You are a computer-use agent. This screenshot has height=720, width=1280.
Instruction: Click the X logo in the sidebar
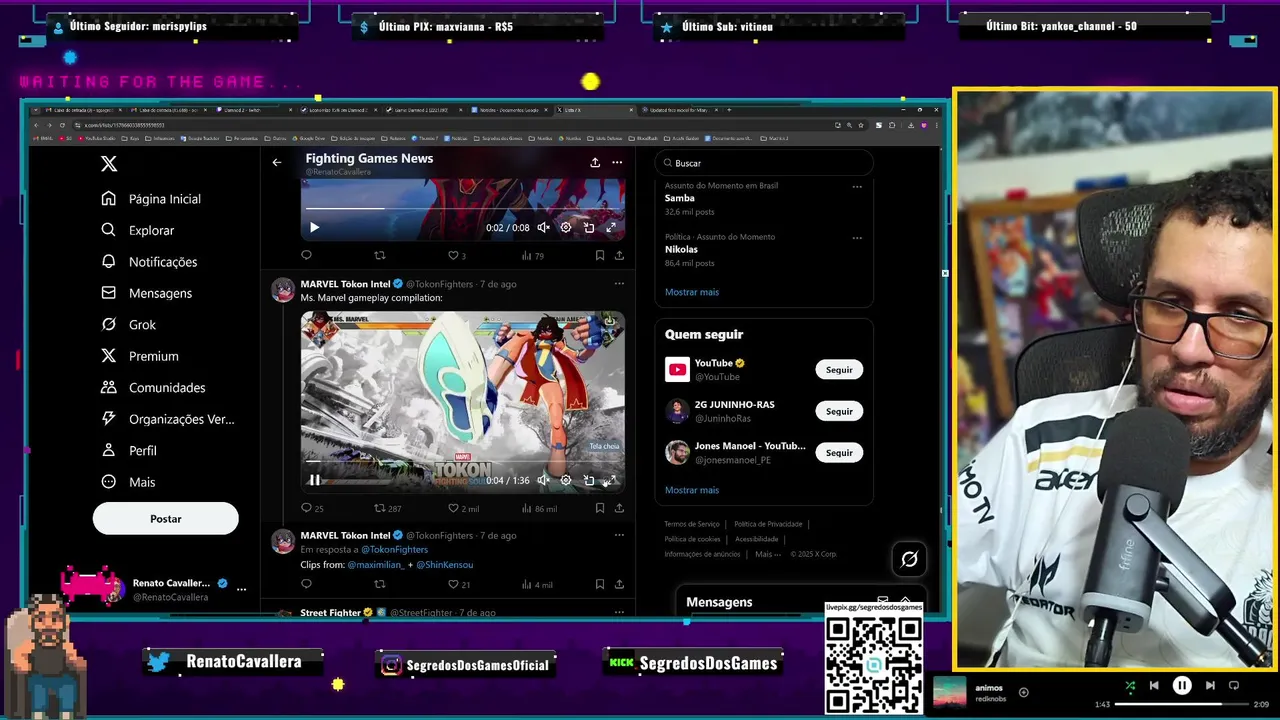109,164
